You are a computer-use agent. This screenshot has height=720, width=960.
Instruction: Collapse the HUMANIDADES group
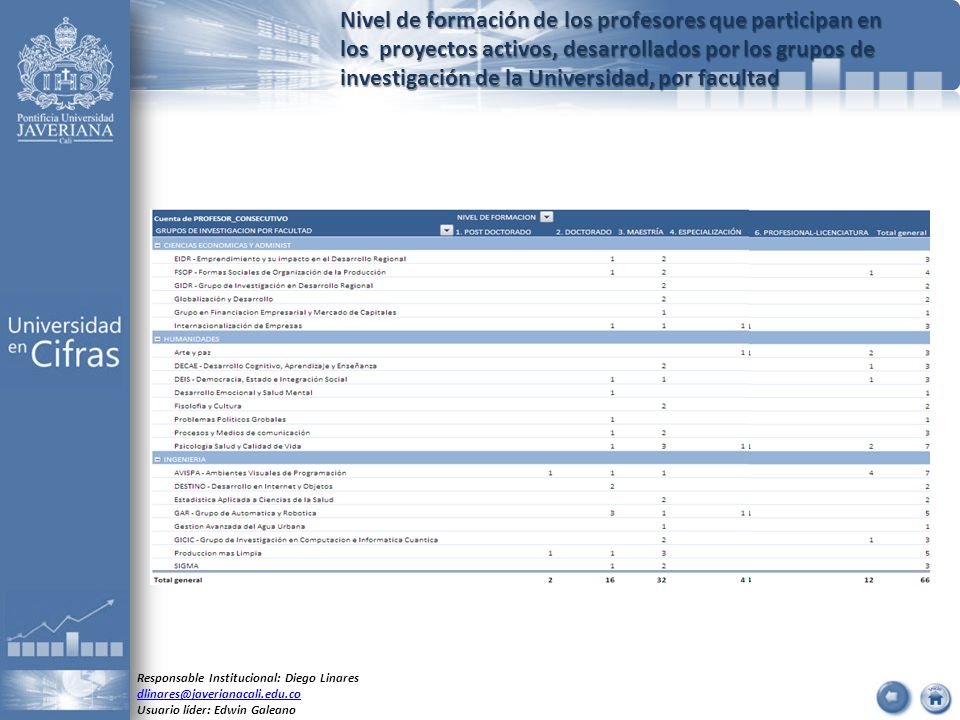157,339
